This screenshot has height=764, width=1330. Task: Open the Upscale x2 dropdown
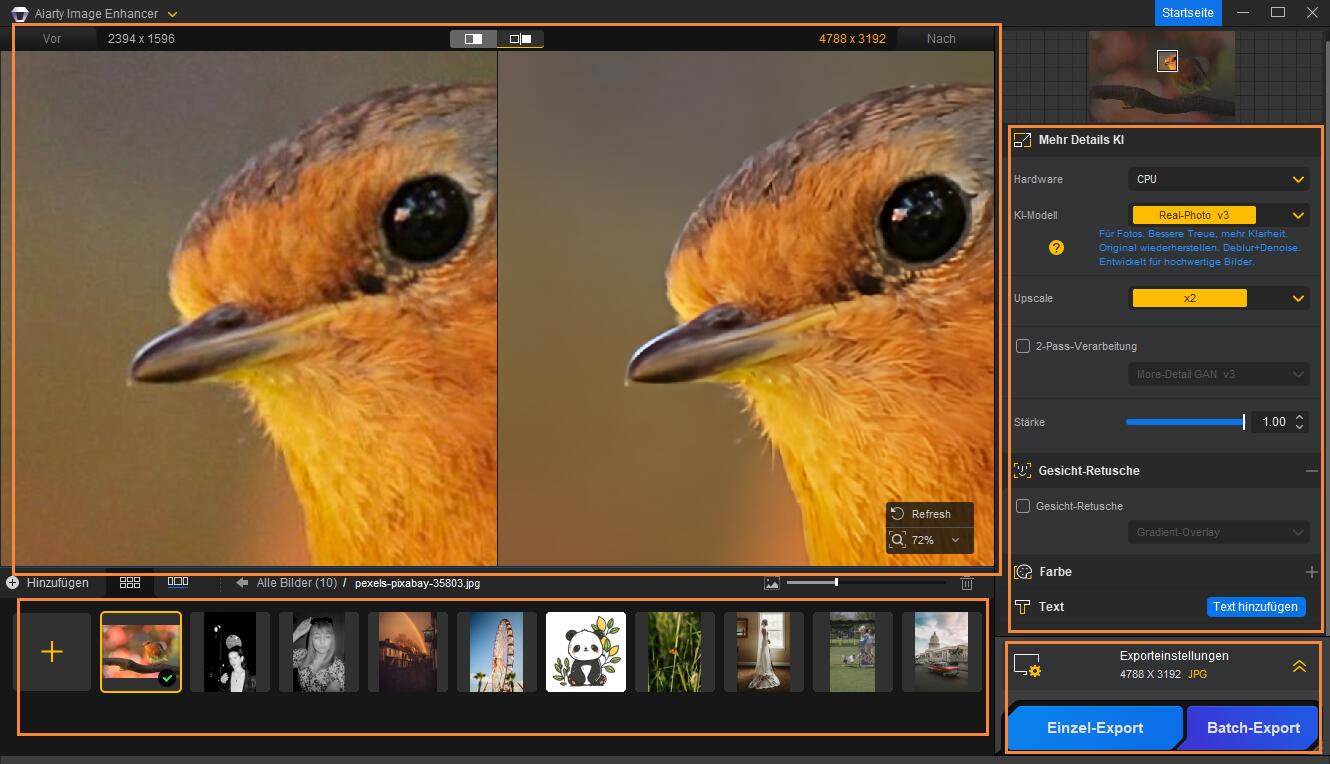(1218, 298)
